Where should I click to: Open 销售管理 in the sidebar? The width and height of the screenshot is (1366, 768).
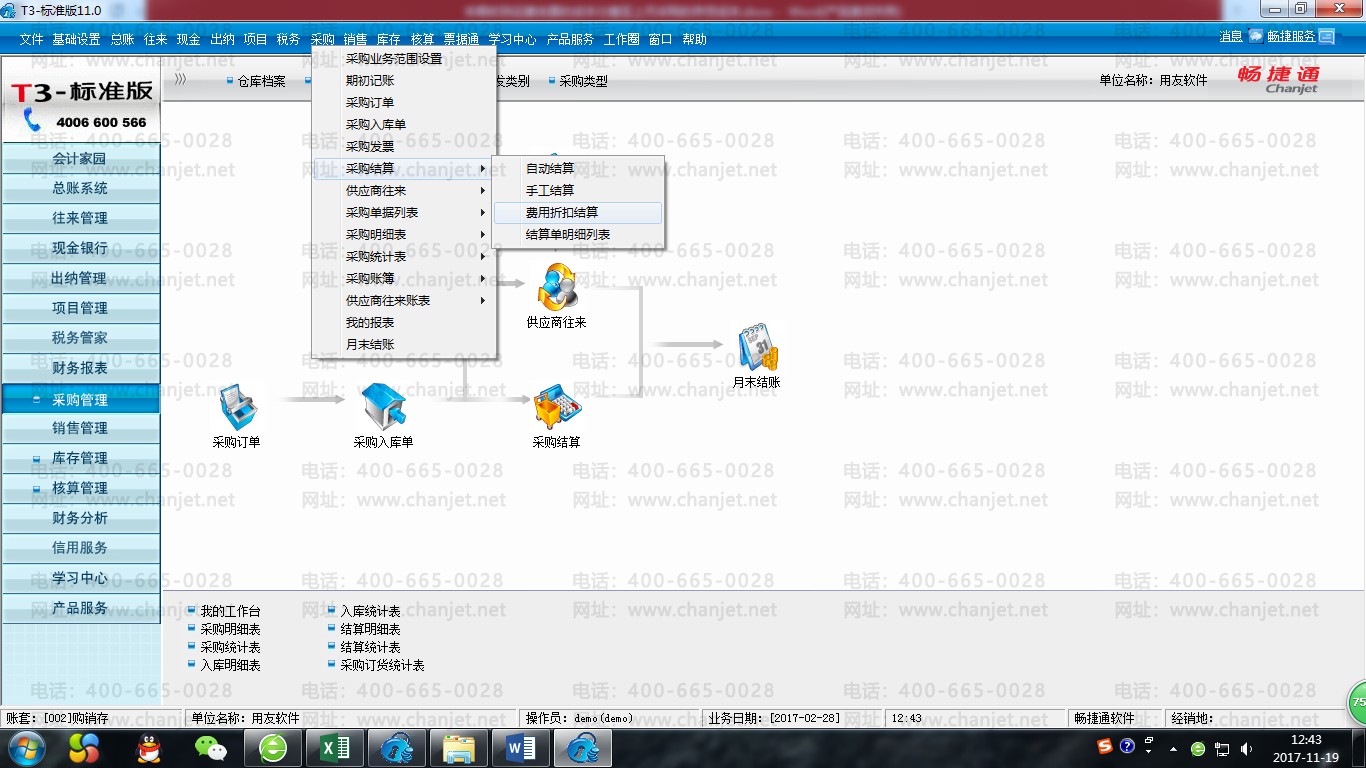click(x=80, y=428)
